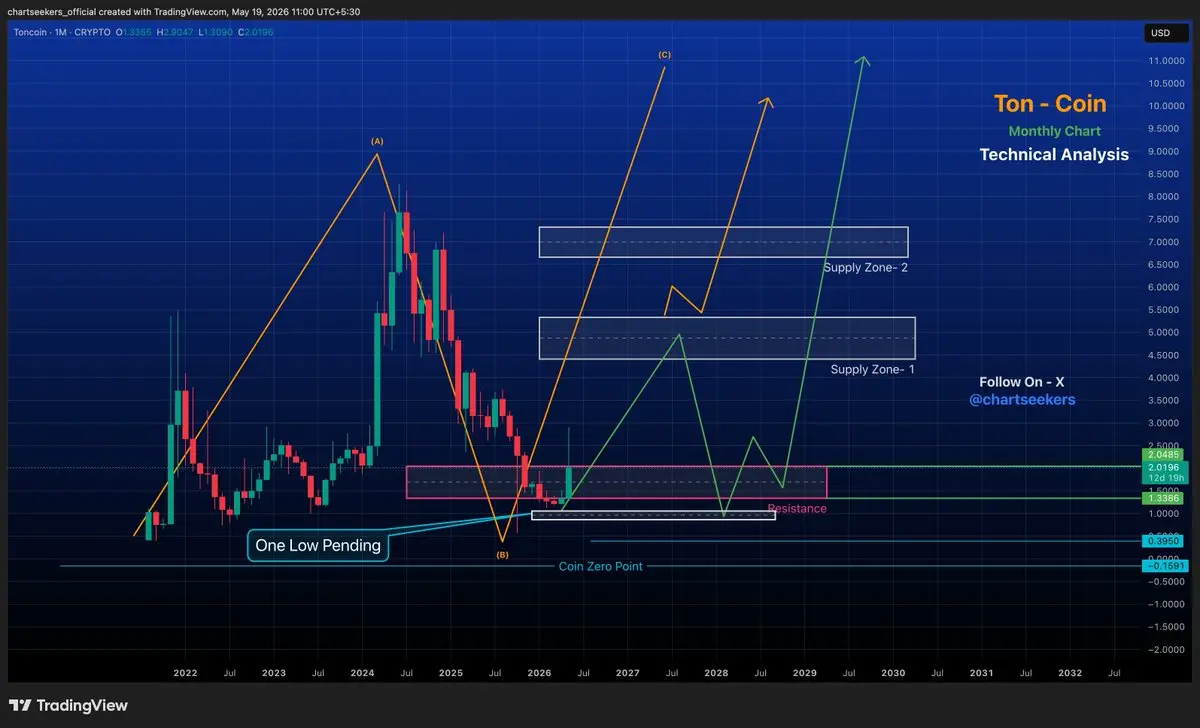
Task: Select the '(B)' wave label
Action: 502,553
